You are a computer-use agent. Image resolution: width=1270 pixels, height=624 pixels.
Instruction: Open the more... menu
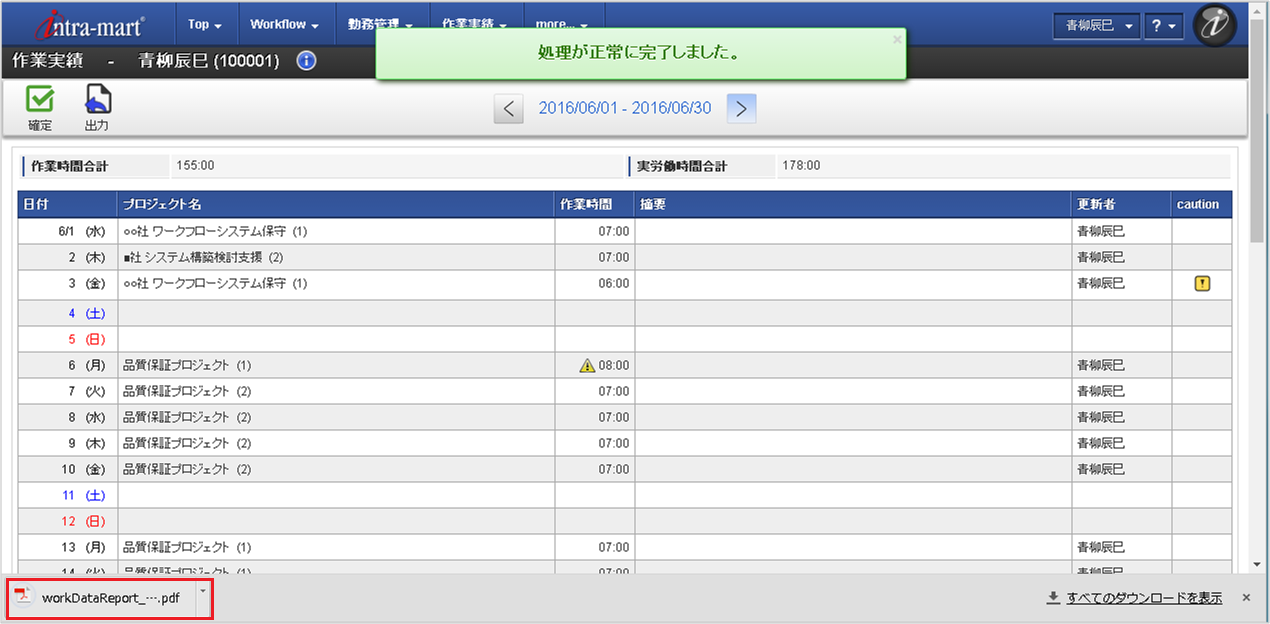click(561, 24)
